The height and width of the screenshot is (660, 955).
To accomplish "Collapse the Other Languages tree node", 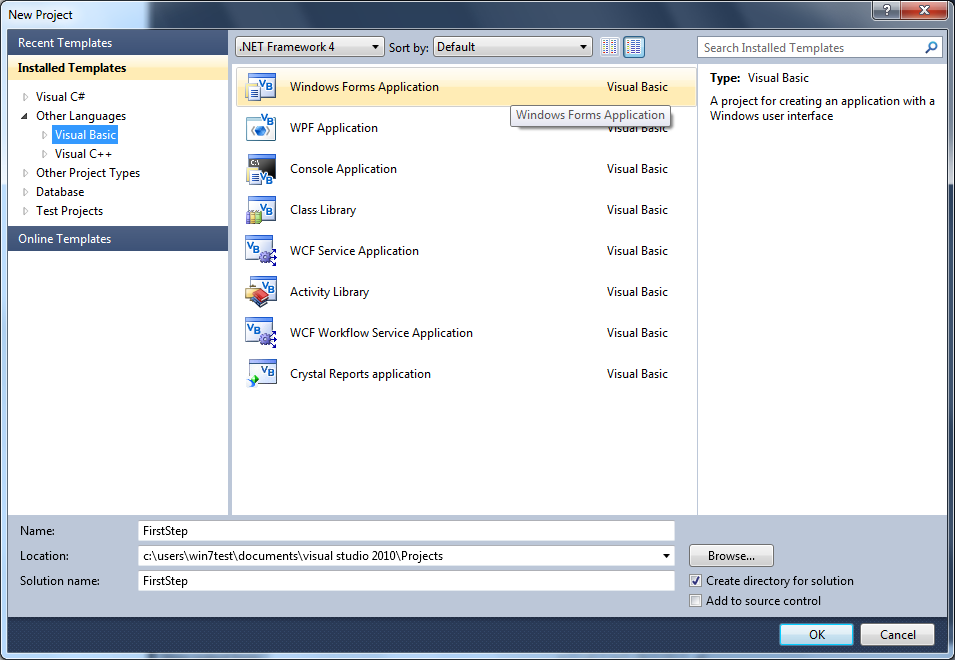I will pyautogui.click(x=25, y=116).
